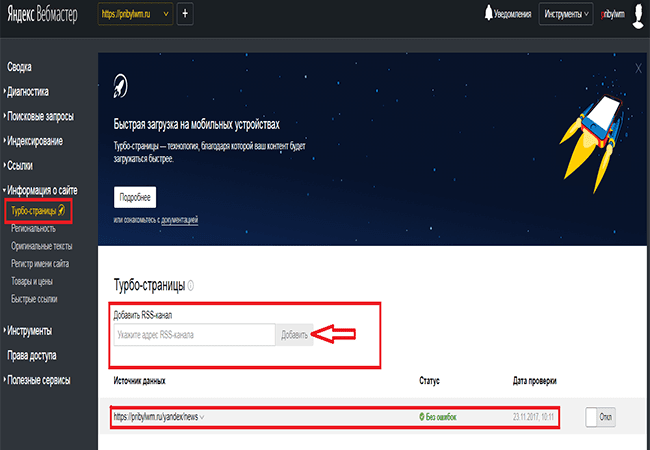Expand the https://pribylwm.ru/yandex/news source row
The image size is (650, 450).
[x=159, y=417]
